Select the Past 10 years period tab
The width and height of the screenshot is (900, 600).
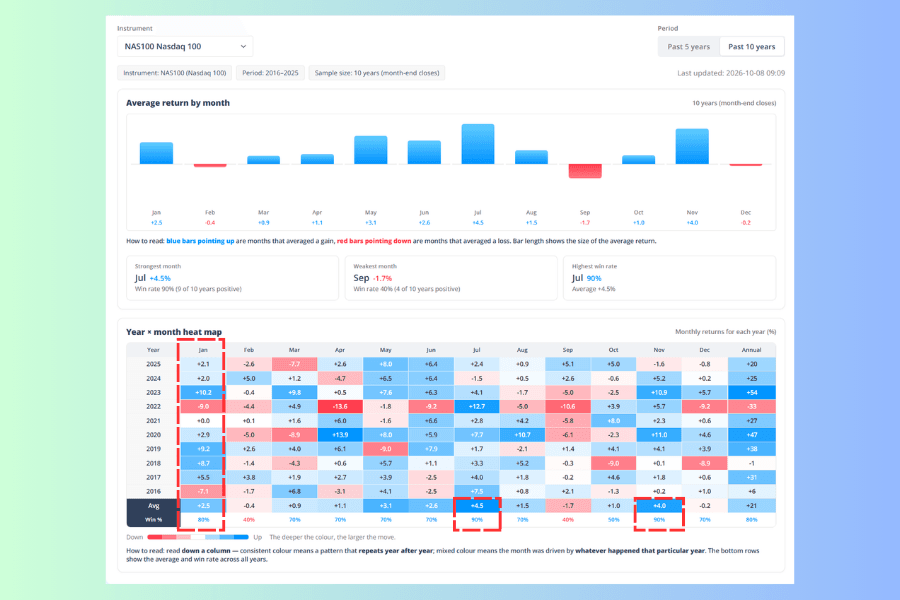[751, 47]
